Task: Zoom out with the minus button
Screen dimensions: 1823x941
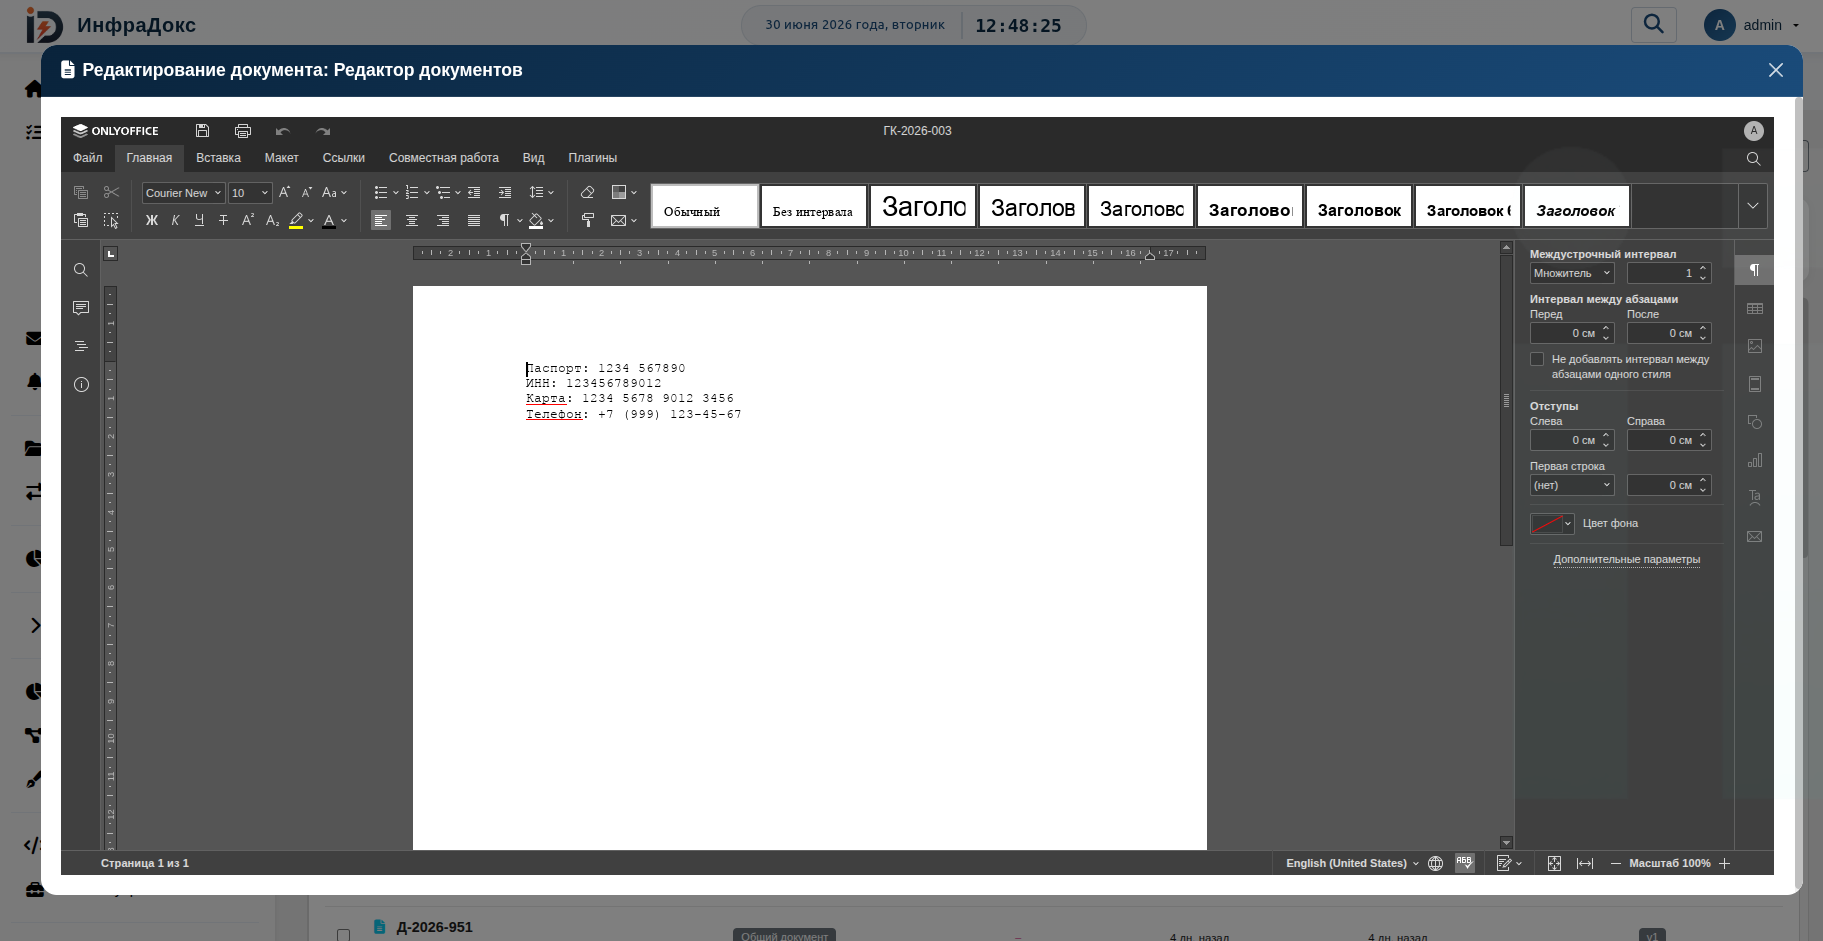Action: point(1616,863)
